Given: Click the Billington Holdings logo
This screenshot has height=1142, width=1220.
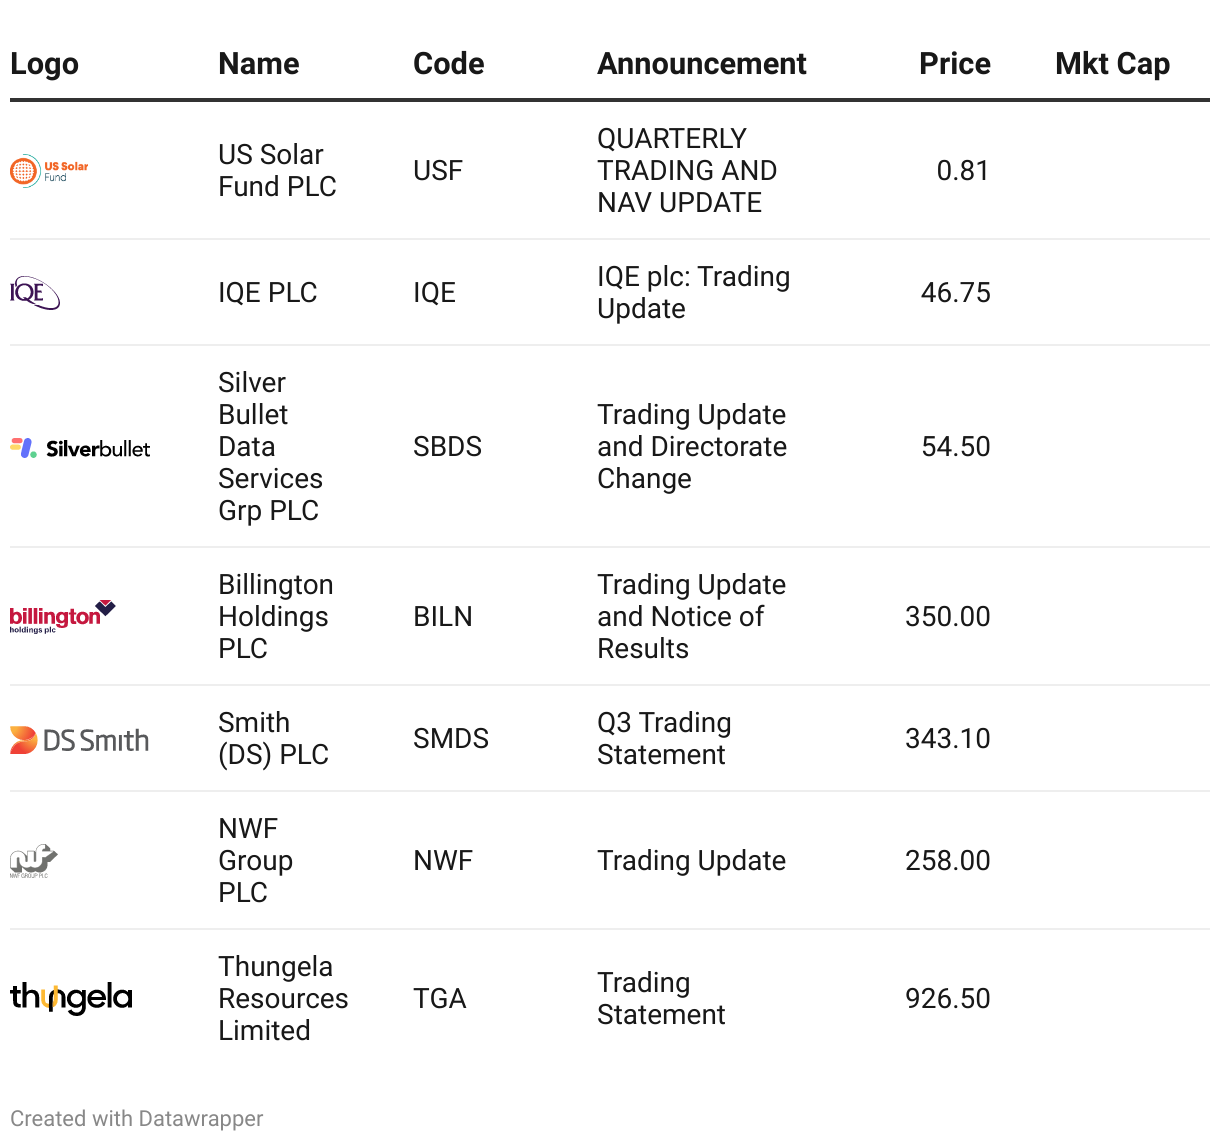Looking at the screenshot, I should pyautogui.click(x=63, y=617).
